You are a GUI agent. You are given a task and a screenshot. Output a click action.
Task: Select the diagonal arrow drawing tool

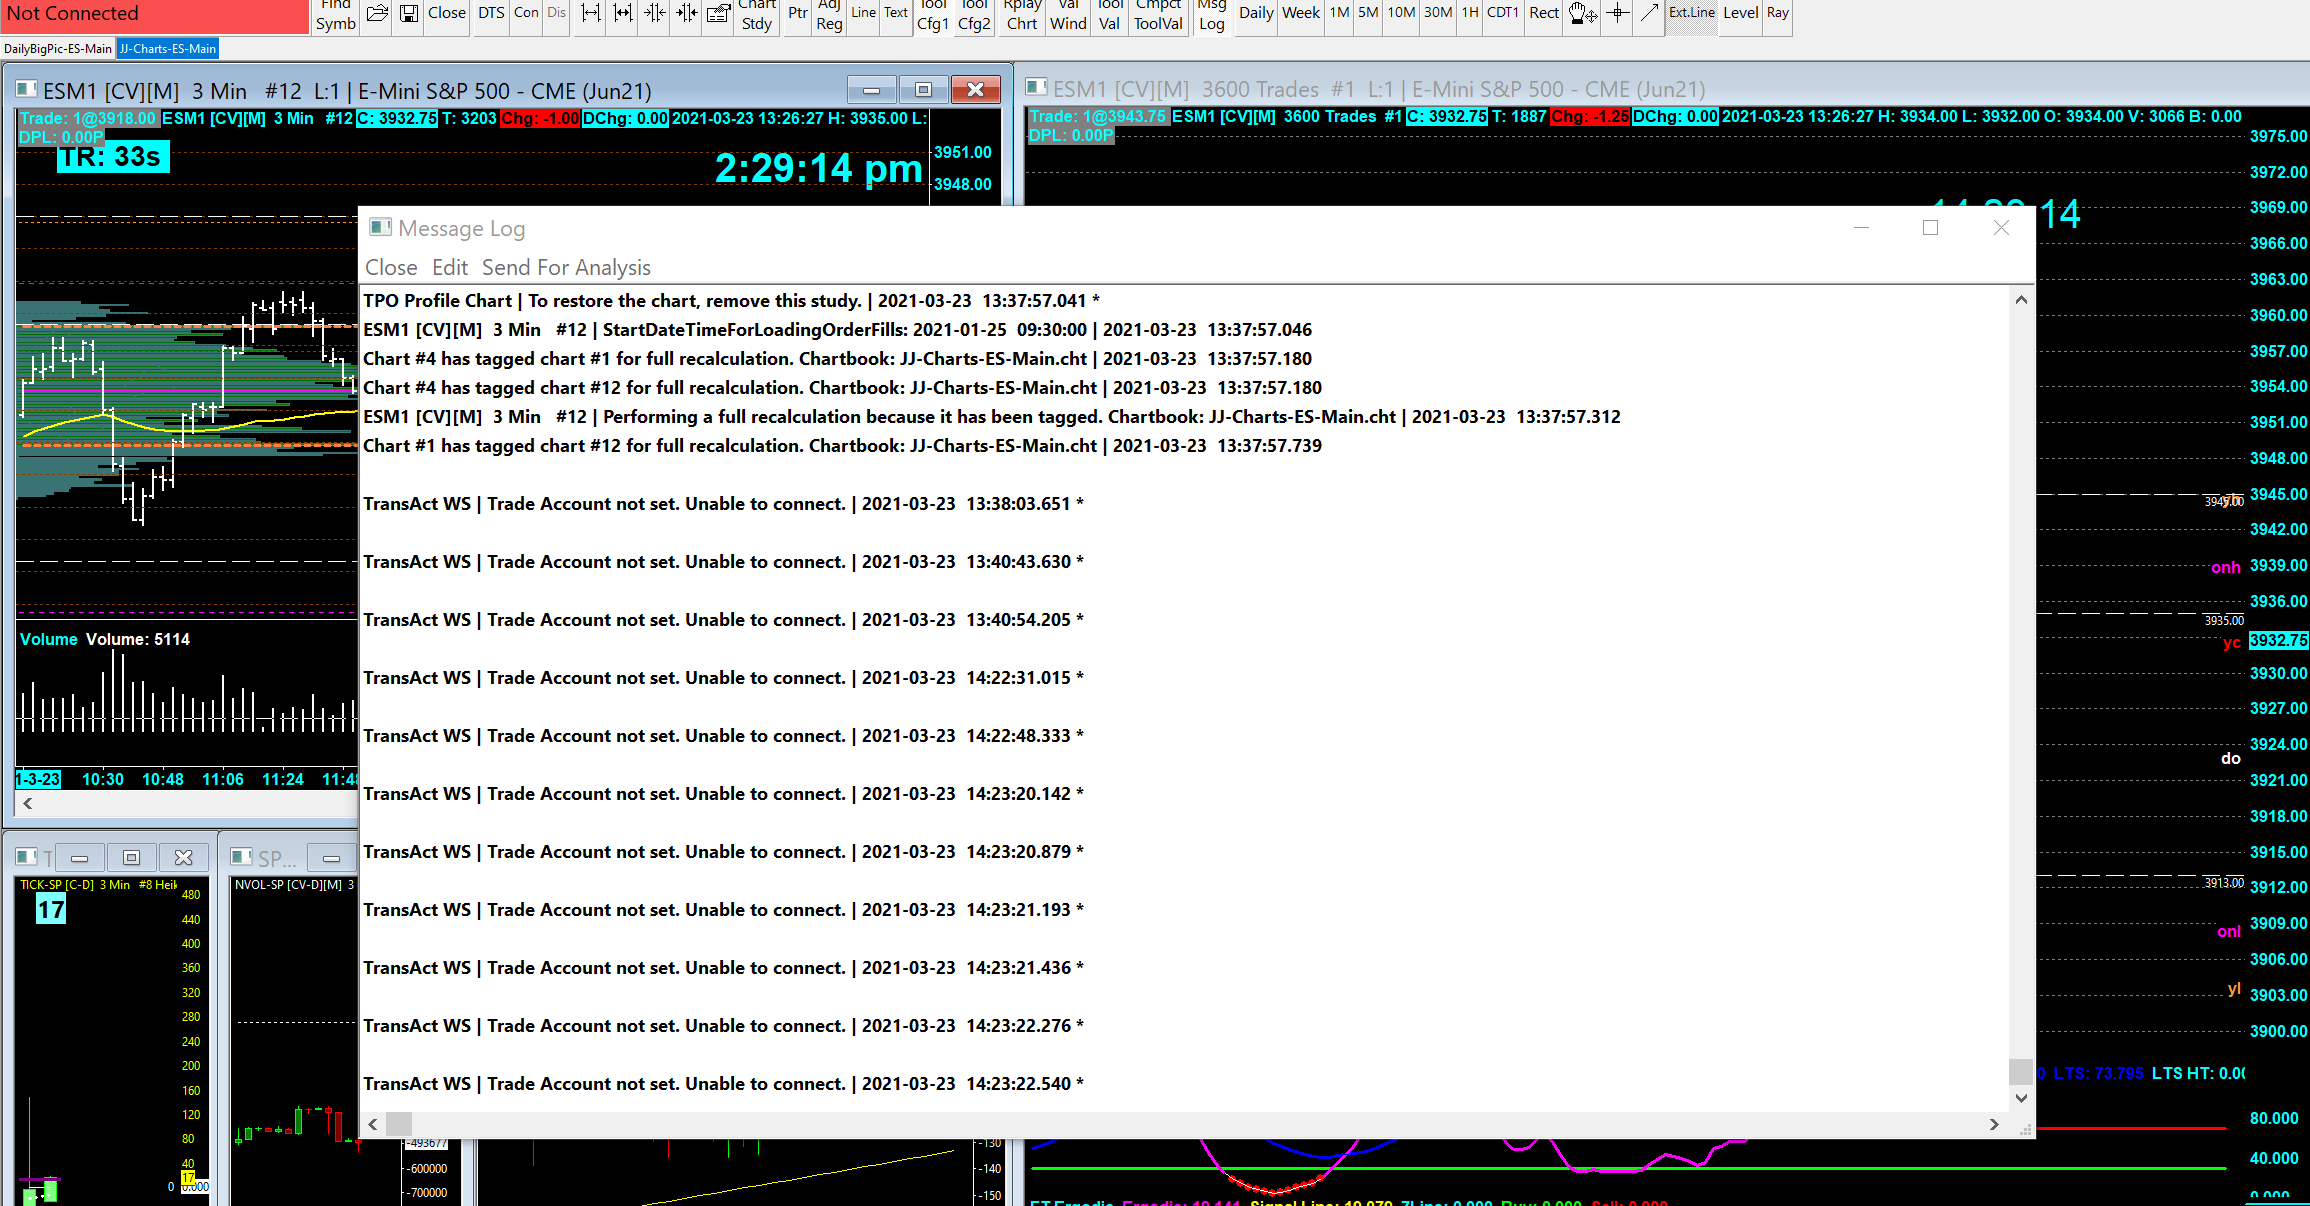pyautogui.click(x=1649, y=13)
